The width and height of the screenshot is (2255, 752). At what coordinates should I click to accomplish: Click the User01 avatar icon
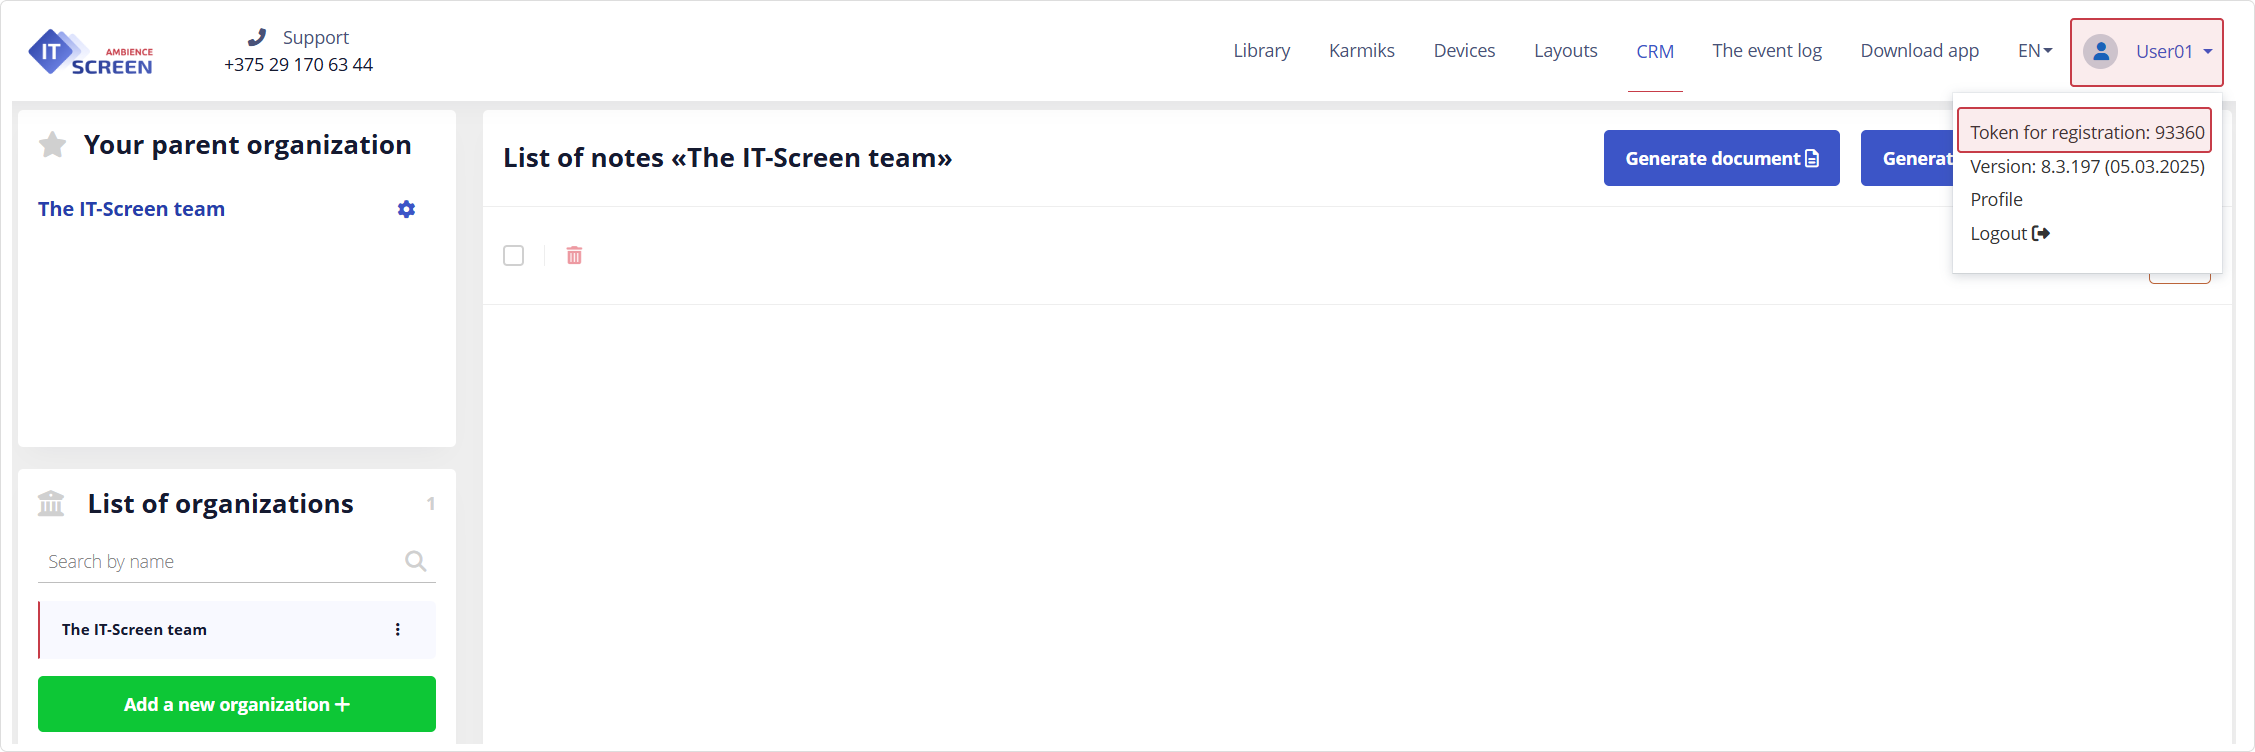click(x=2101, y=51)
